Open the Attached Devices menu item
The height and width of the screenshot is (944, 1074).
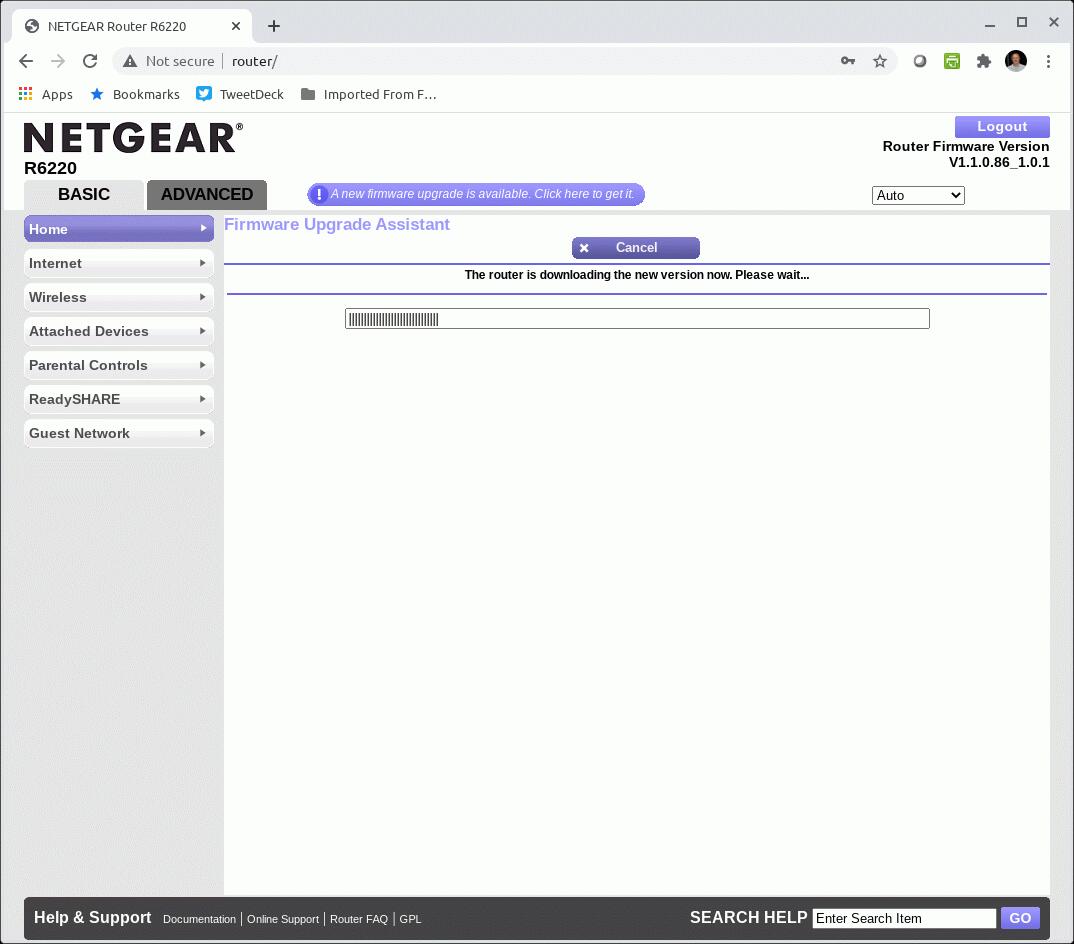click(118, 331)
